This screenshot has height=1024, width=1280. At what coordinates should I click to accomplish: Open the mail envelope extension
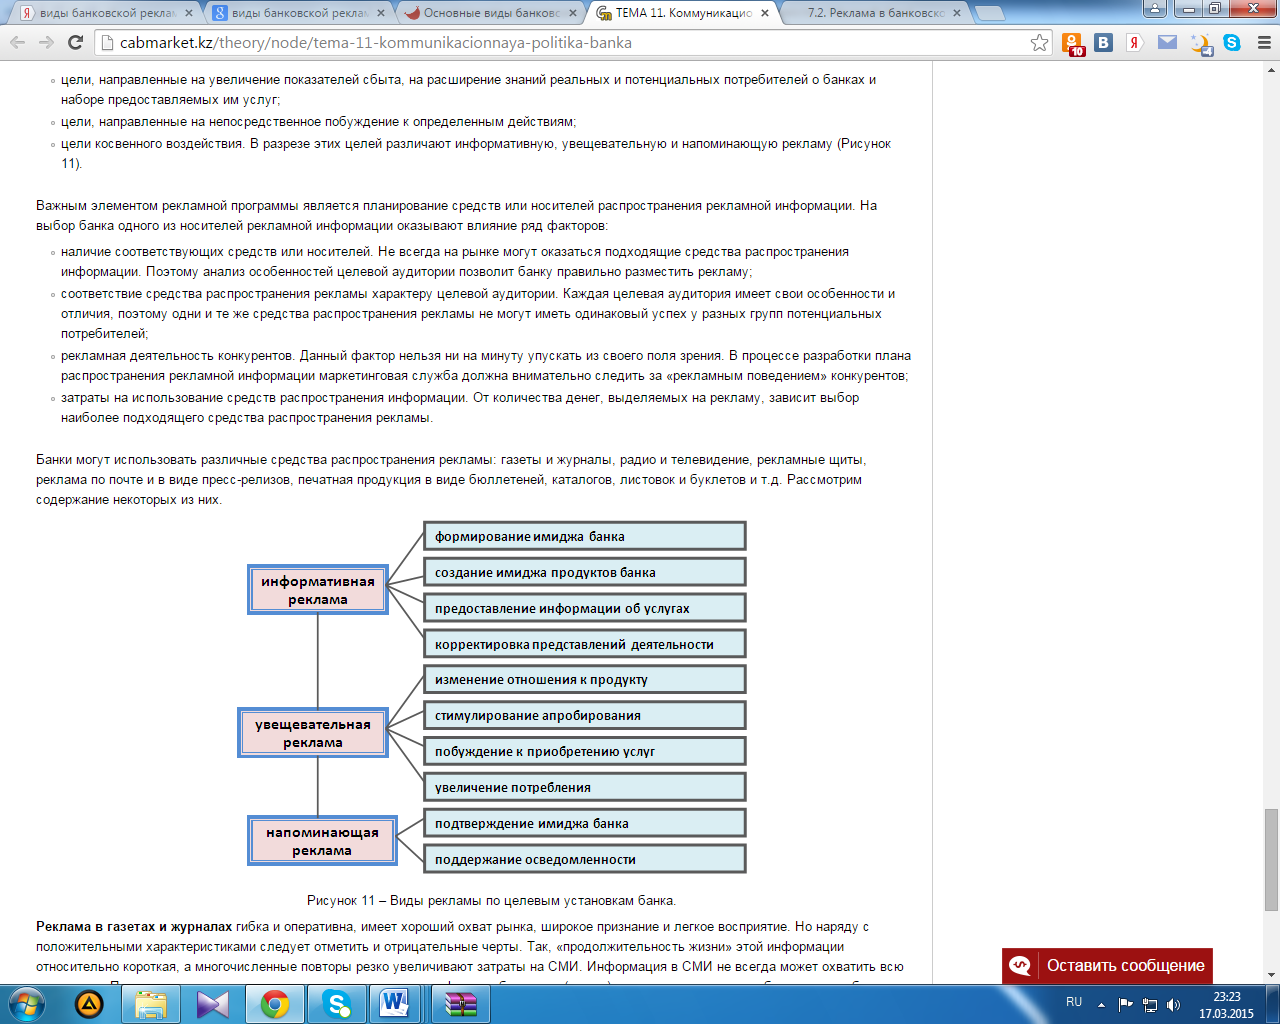click(x=1167, y=42)
